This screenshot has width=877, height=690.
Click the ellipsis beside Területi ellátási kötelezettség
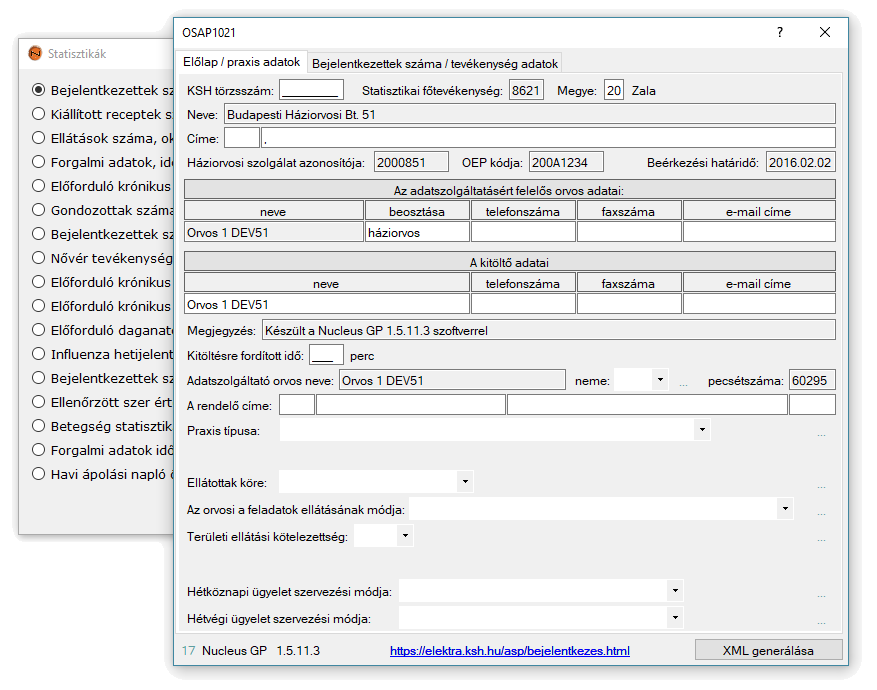coord(821,540)
